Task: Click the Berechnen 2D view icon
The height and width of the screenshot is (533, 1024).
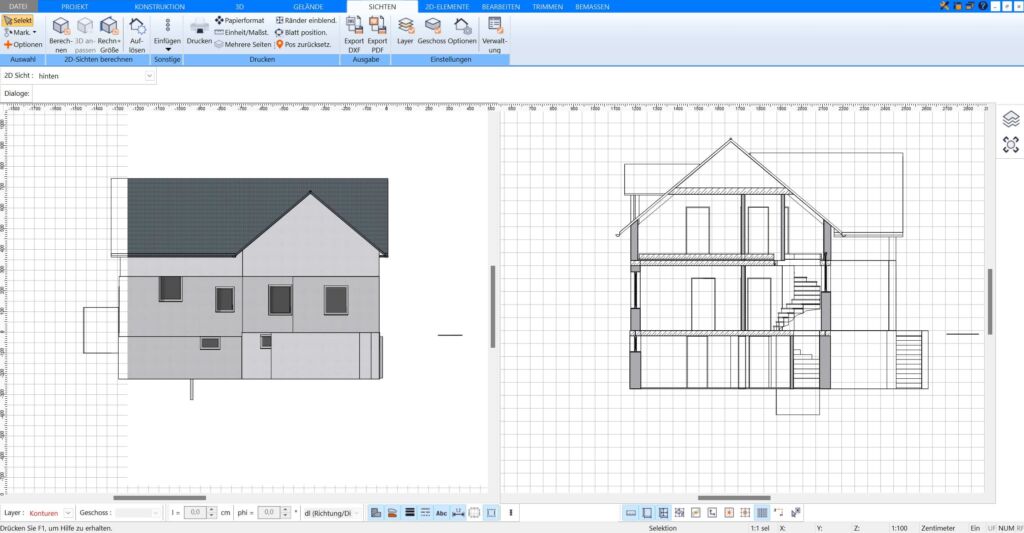Action: 61,27
